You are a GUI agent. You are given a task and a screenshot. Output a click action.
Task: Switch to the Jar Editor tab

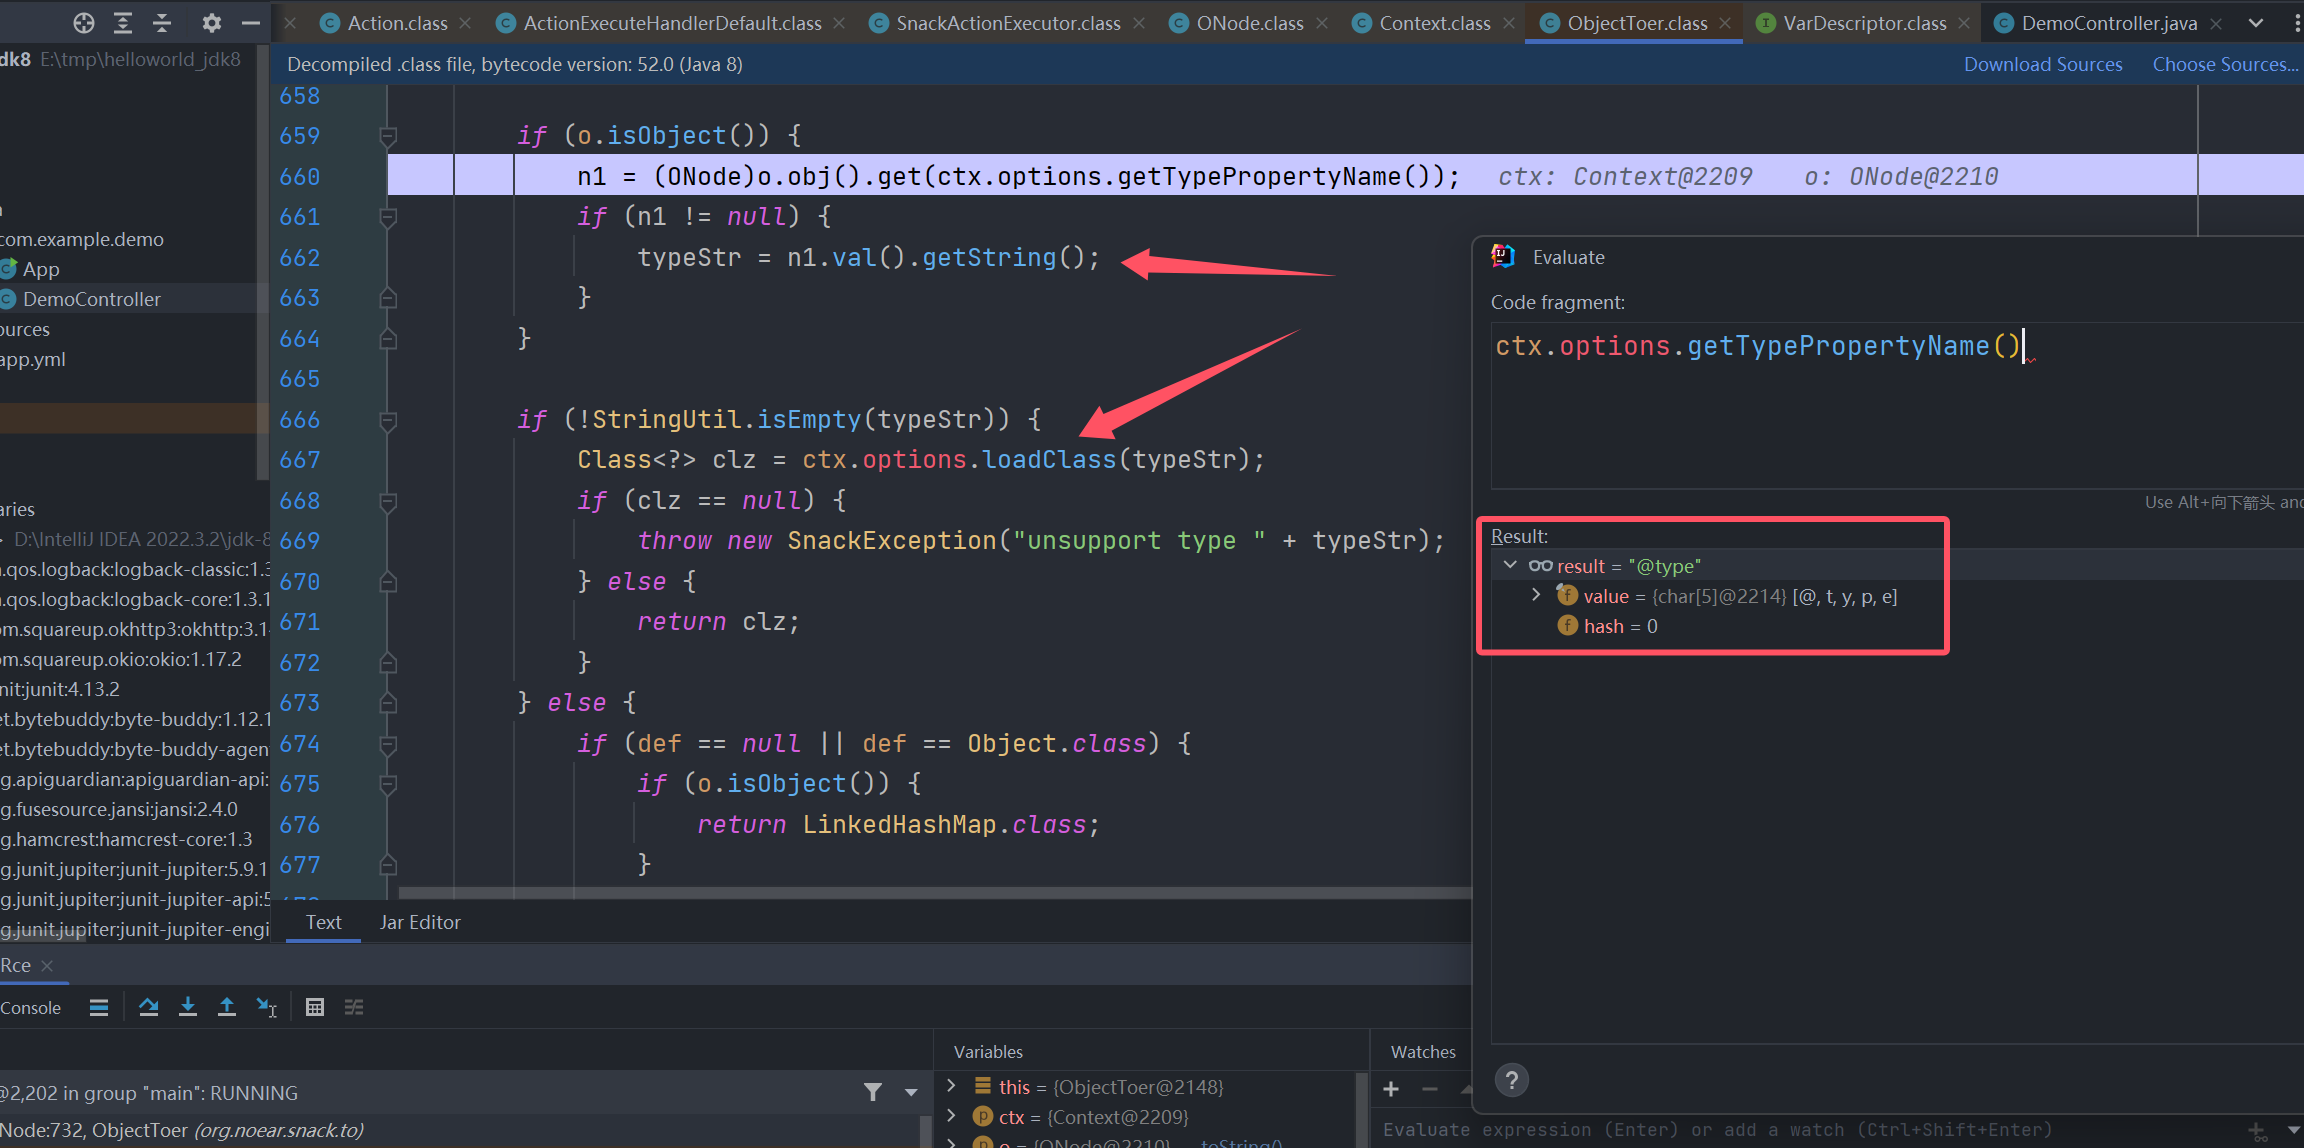click(420, 922)
